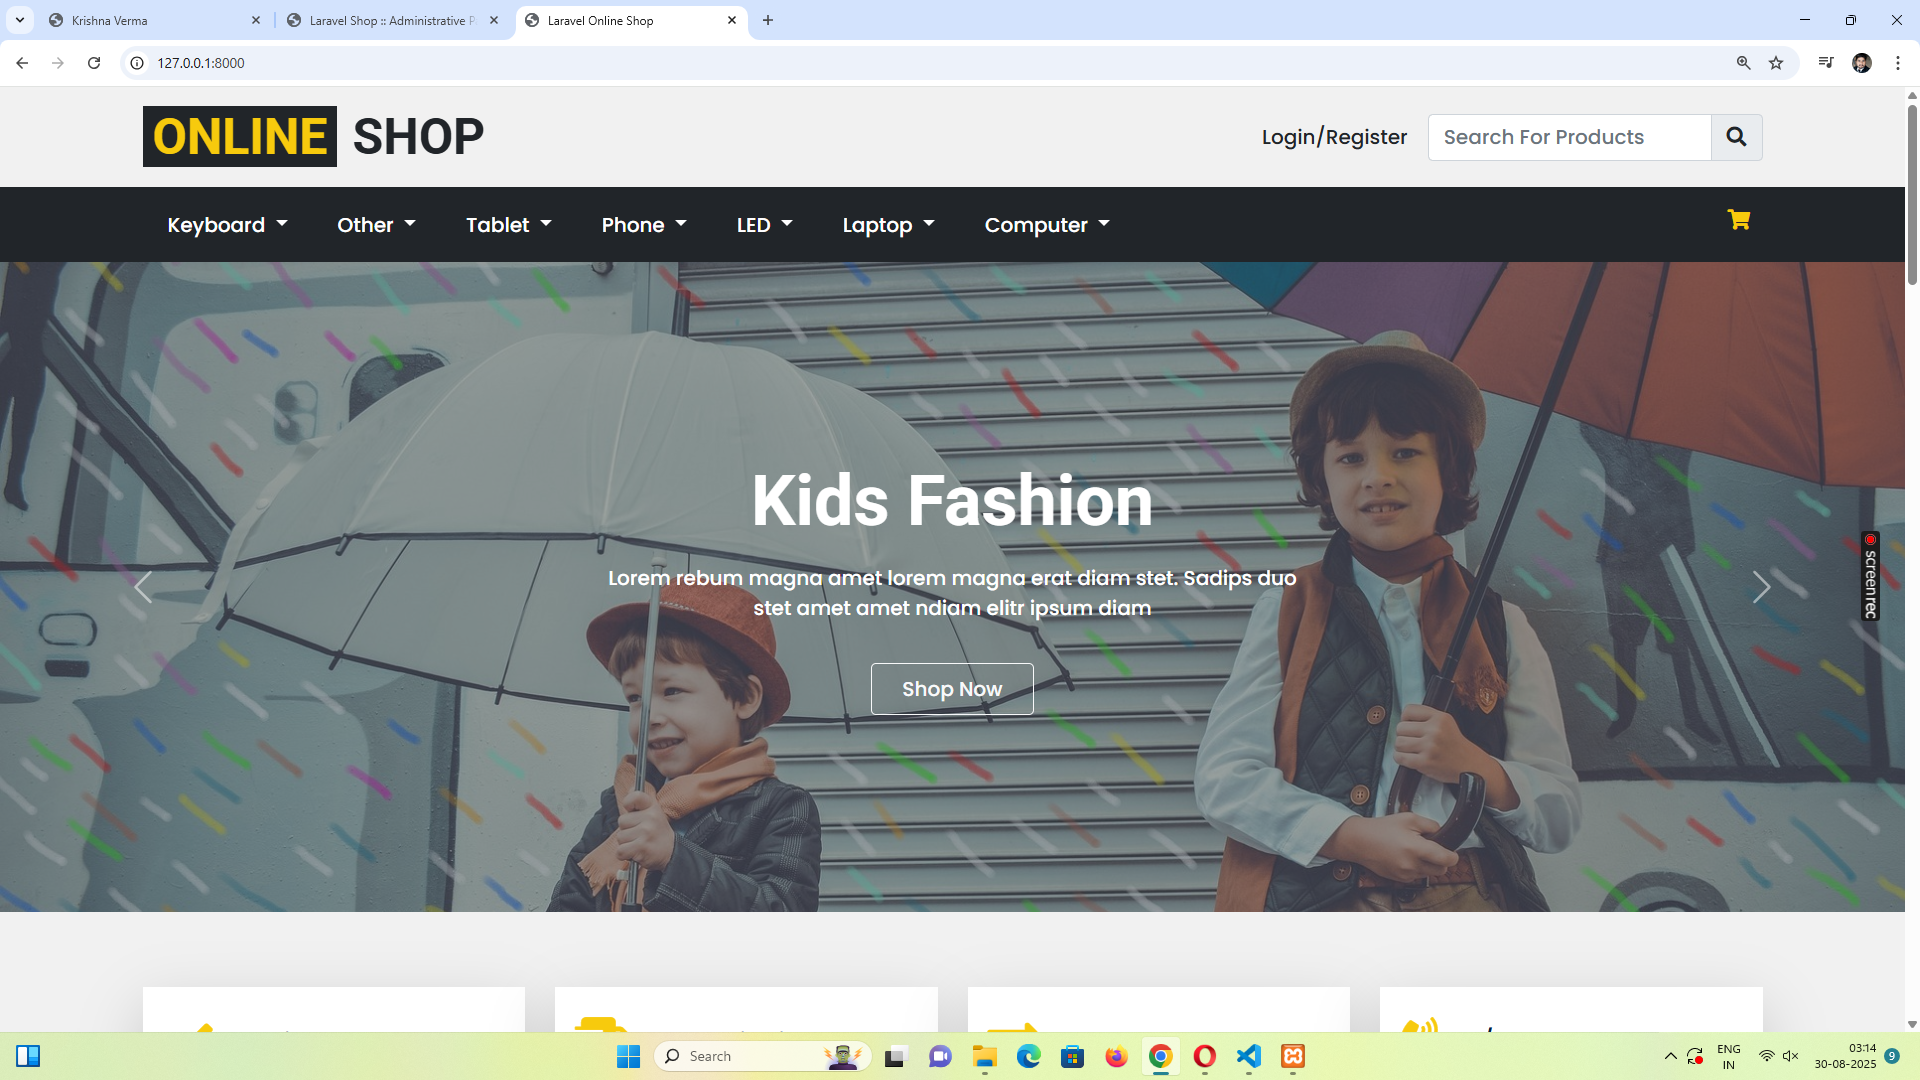Image resolution: width=1920 pixels, height=1080 pixels.
Task: Expand the Phone category dropdown
Action: [x=644, y=225]
